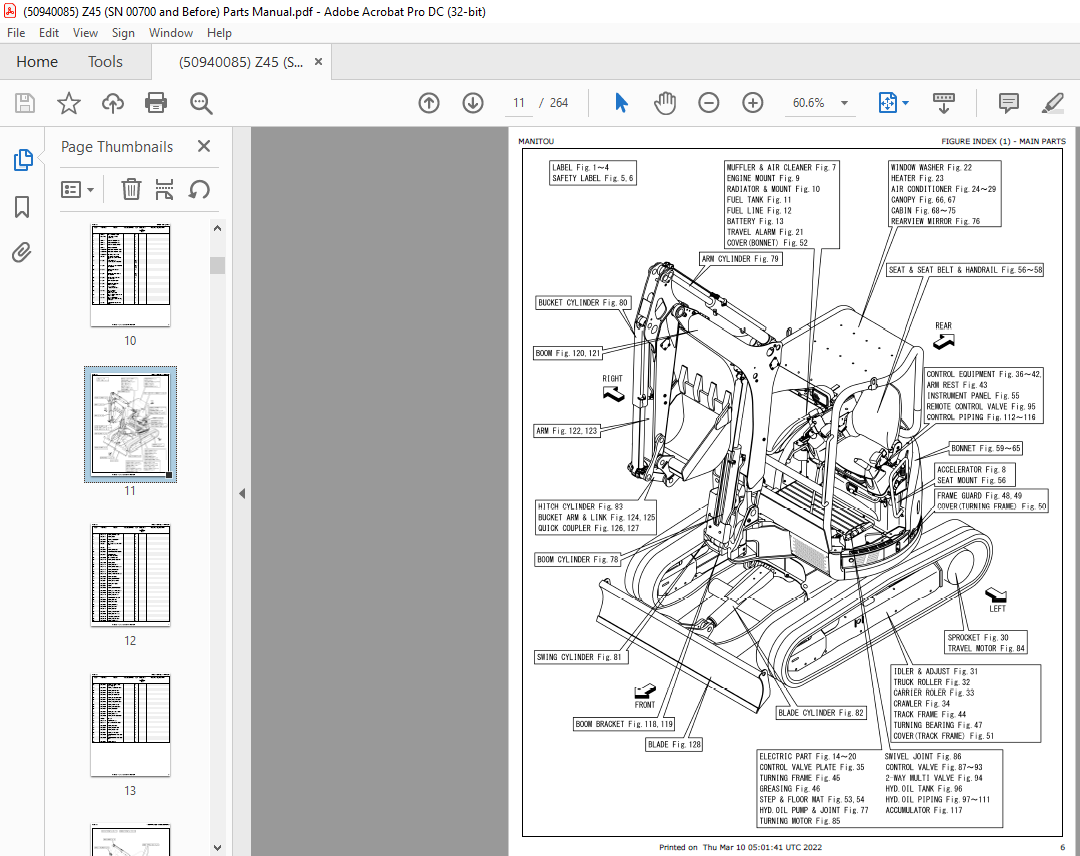Click the BONNET Fig. 59~65 label
This screenshot has height=856, width=1080.
pyautogui.click(x=986, y=448)
